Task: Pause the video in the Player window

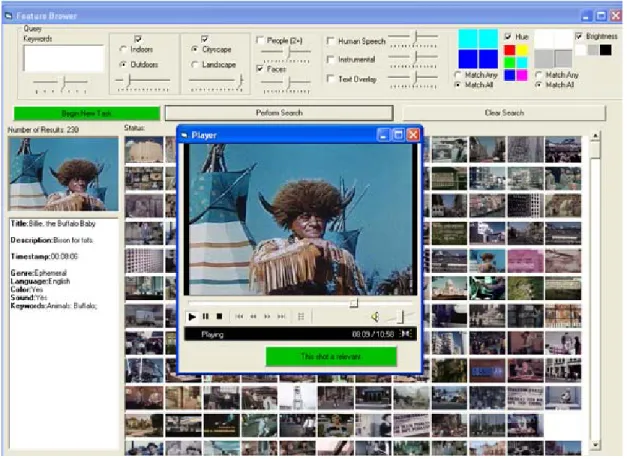Action: 206,317
